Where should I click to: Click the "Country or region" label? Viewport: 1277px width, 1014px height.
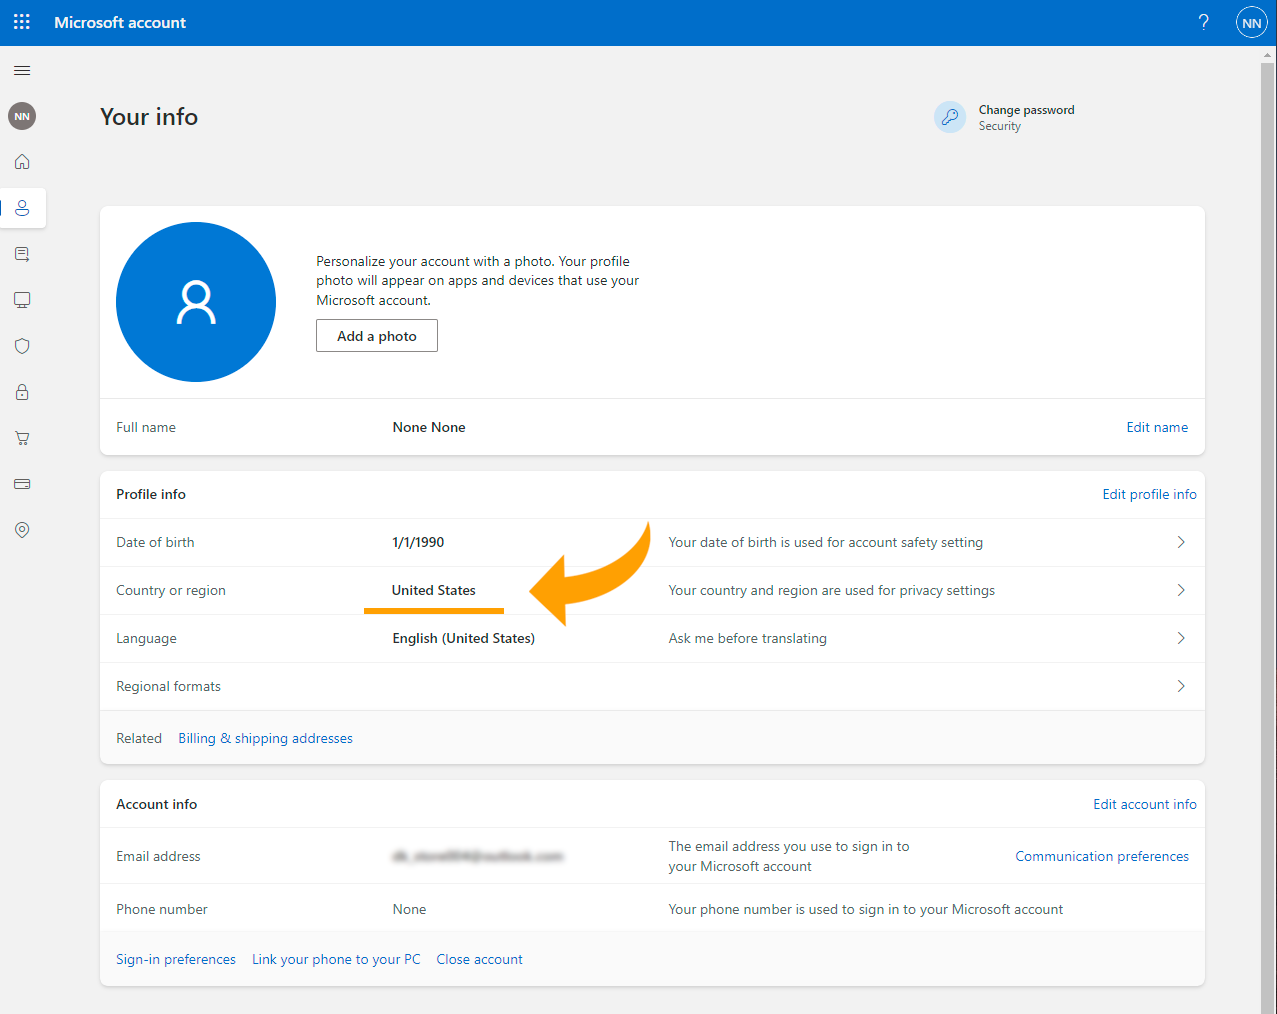point(171,590)
